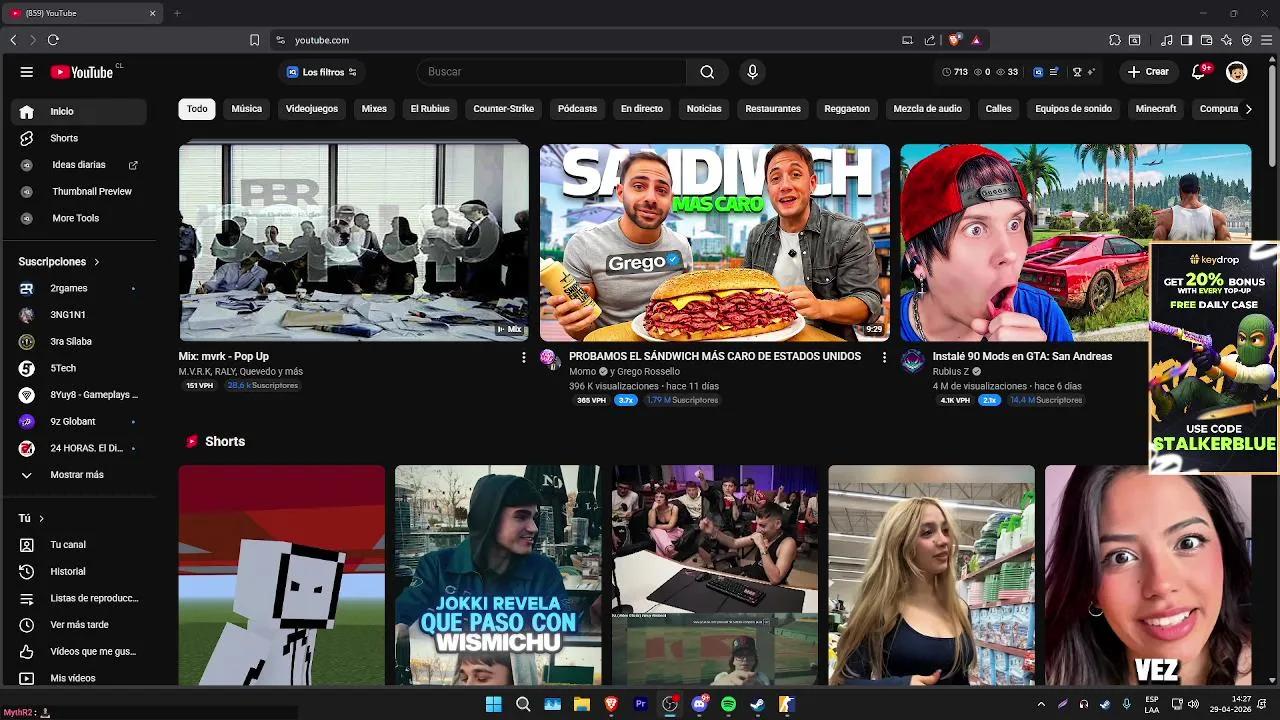This screenshot has width=1280, height=720.
Task: Select the En directo filter chip
Action: point(642,109)
